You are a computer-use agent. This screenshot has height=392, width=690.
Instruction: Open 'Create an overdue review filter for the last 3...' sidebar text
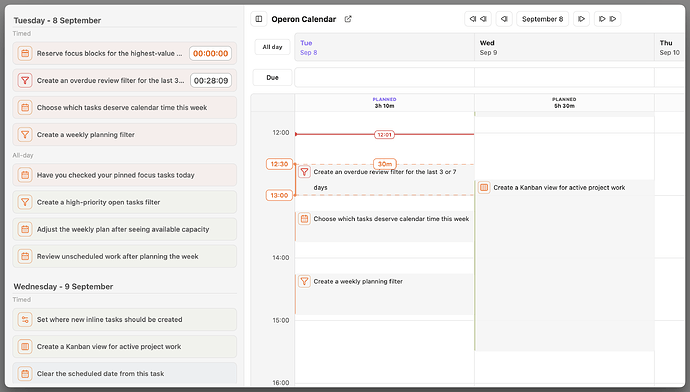coord(110,81)
